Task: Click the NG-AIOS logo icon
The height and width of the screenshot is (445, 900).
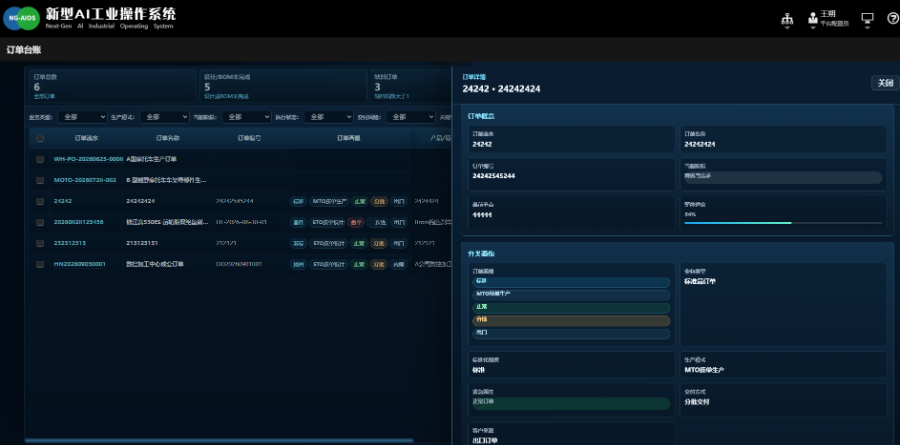Action: [21, 18]
